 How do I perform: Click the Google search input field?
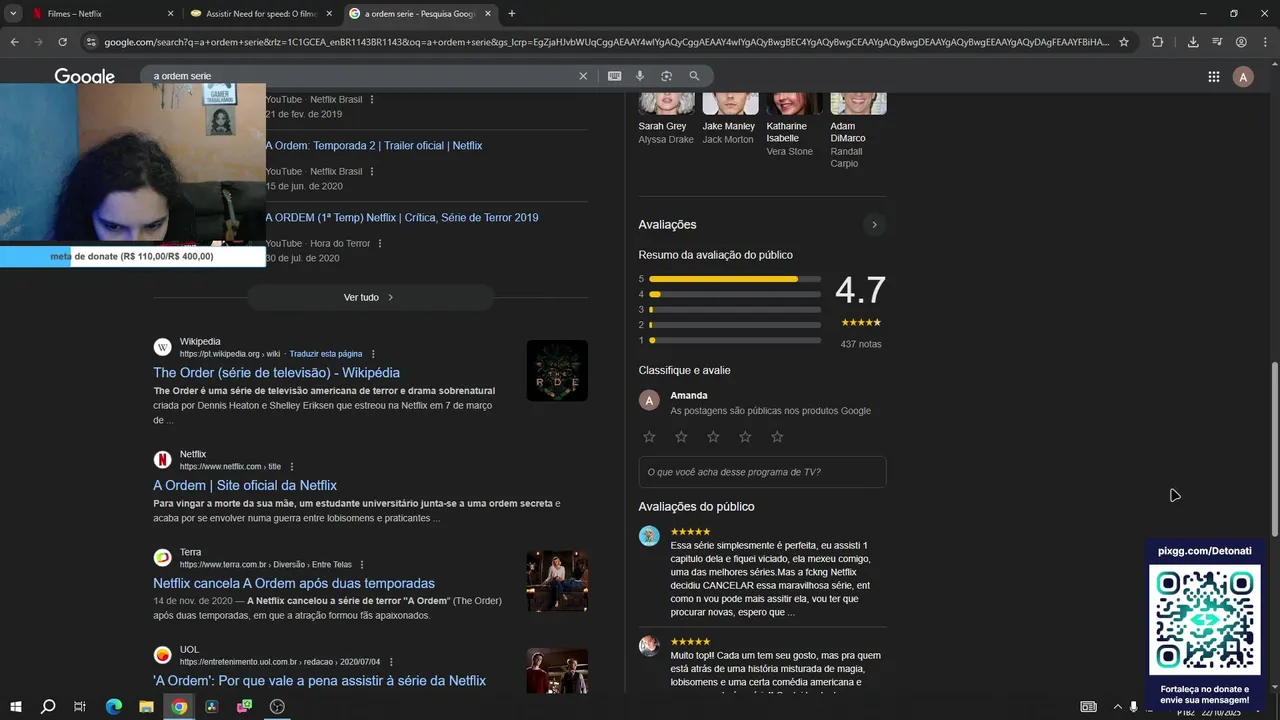point(360,76)
